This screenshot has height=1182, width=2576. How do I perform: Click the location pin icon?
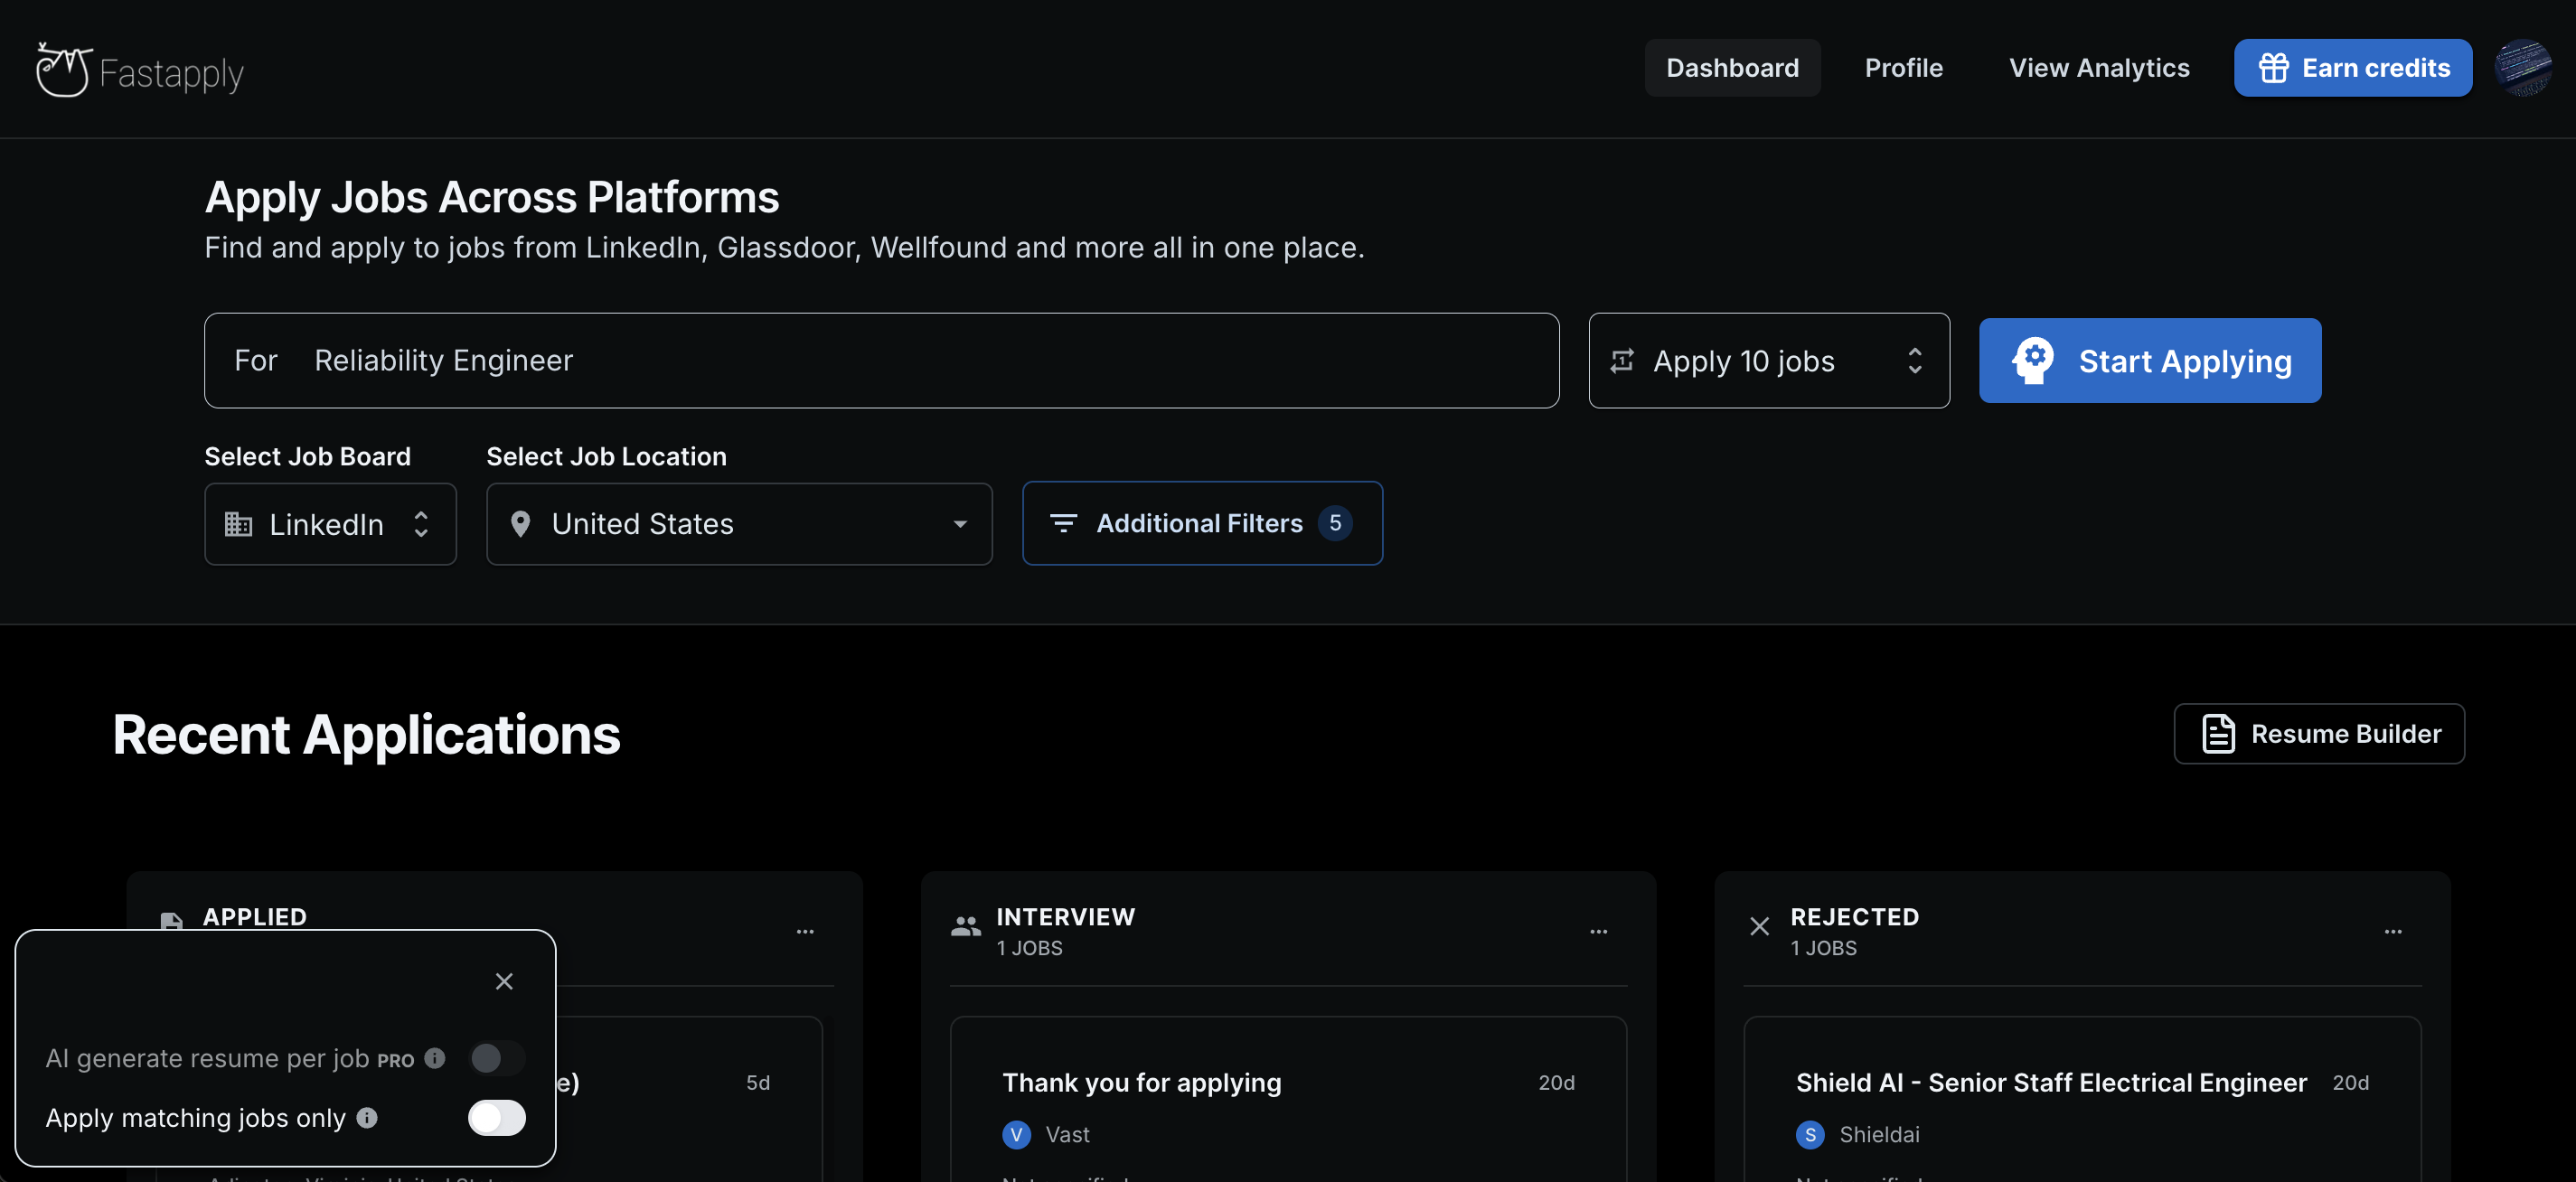tap(520, 524)
